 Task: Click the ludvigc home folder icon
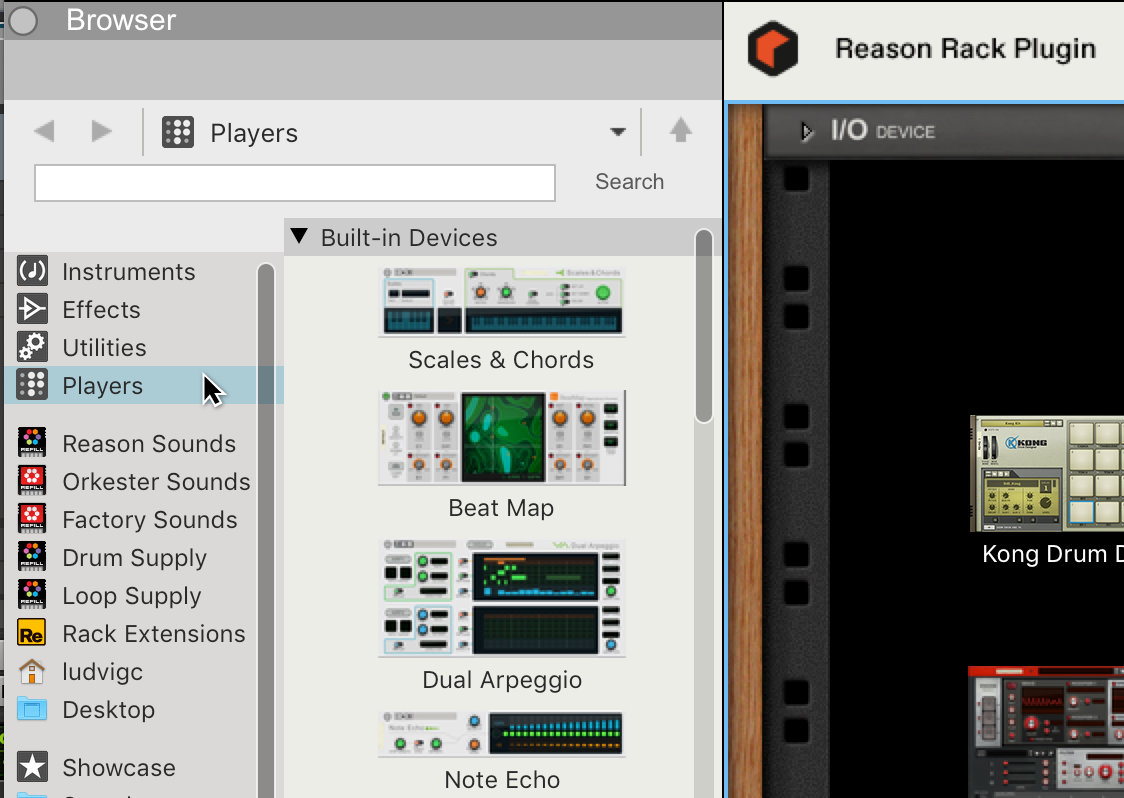[x=32, y=671]
